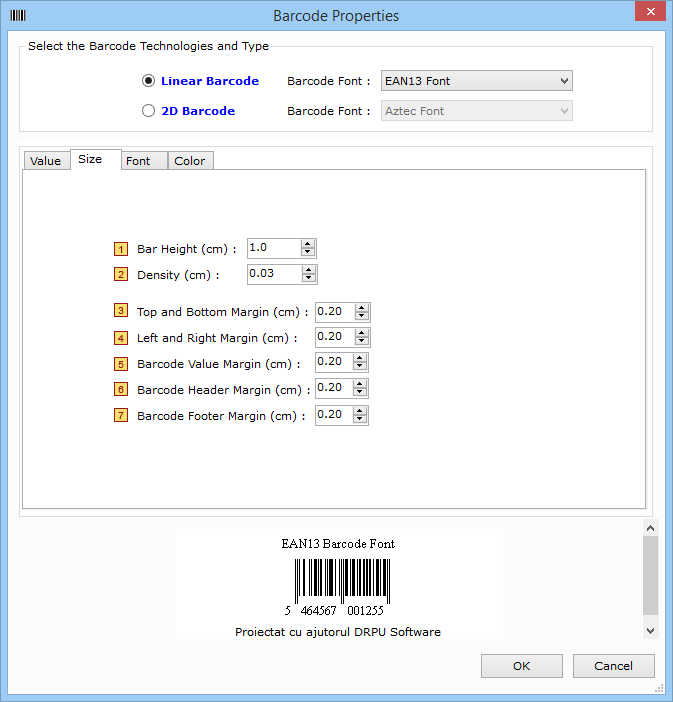The height and width of the screenshot is (702, 673).
Task: Click Barcode Header Margin field
Action: coord(334,388)
